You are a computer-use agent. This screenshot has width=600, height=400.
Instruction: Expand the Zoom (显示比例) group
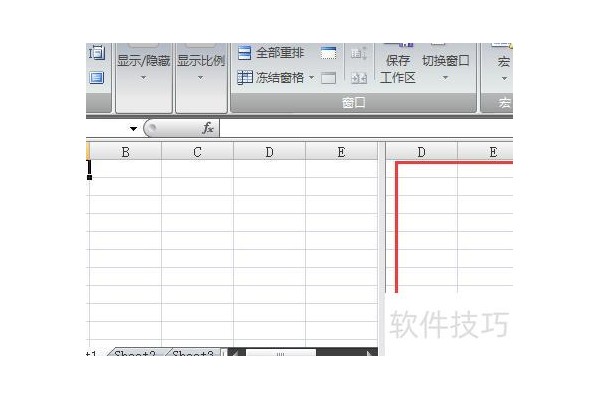(x=201, y=67)
